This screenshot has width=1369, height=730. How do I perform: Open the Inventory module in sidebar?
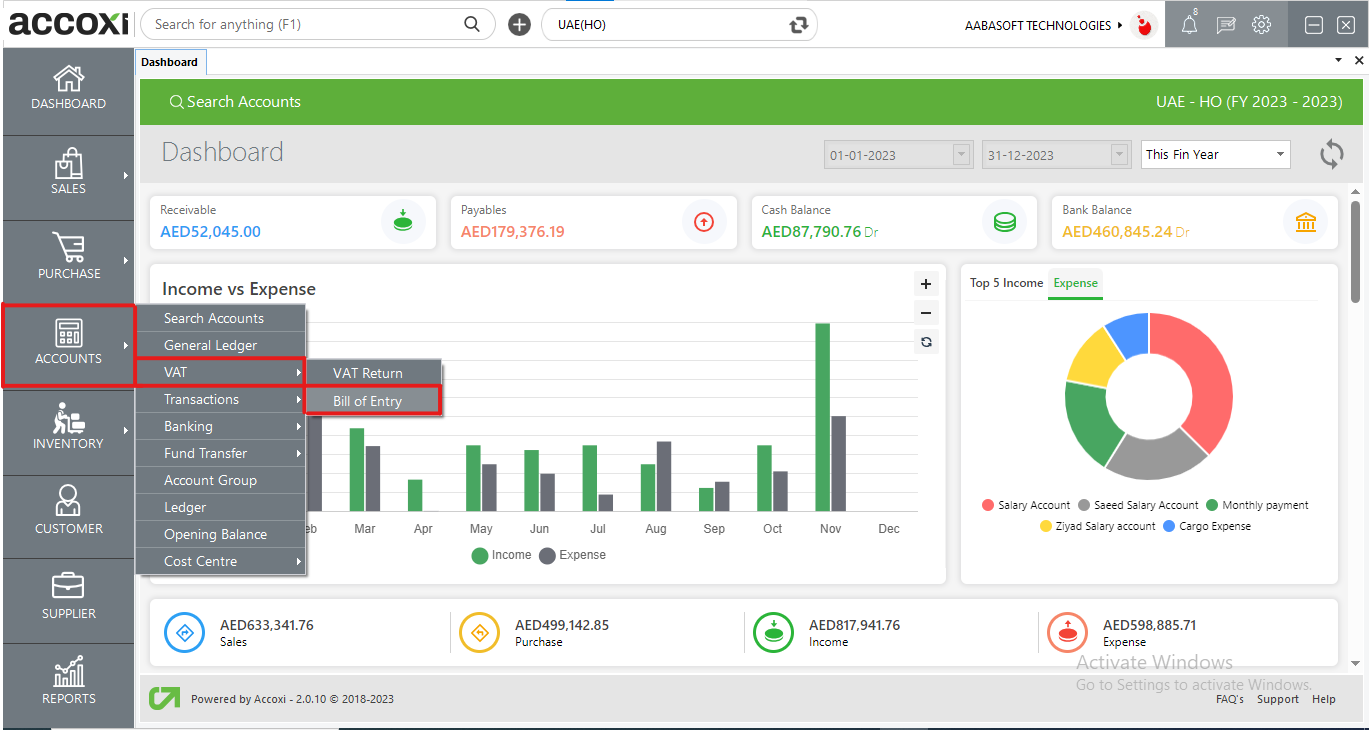point(68,427)
